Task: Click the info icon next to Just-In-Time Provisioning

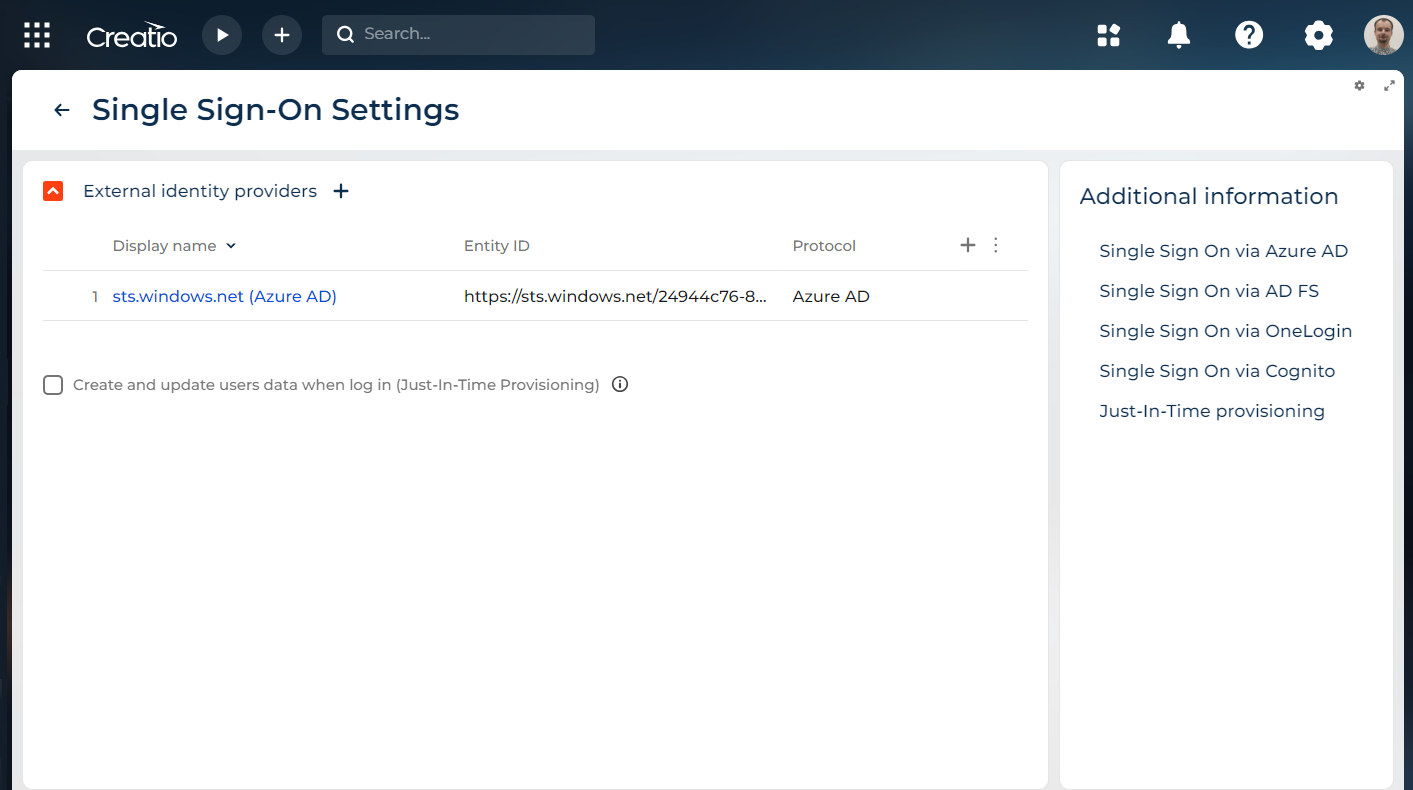Action: tap(620, 384)
